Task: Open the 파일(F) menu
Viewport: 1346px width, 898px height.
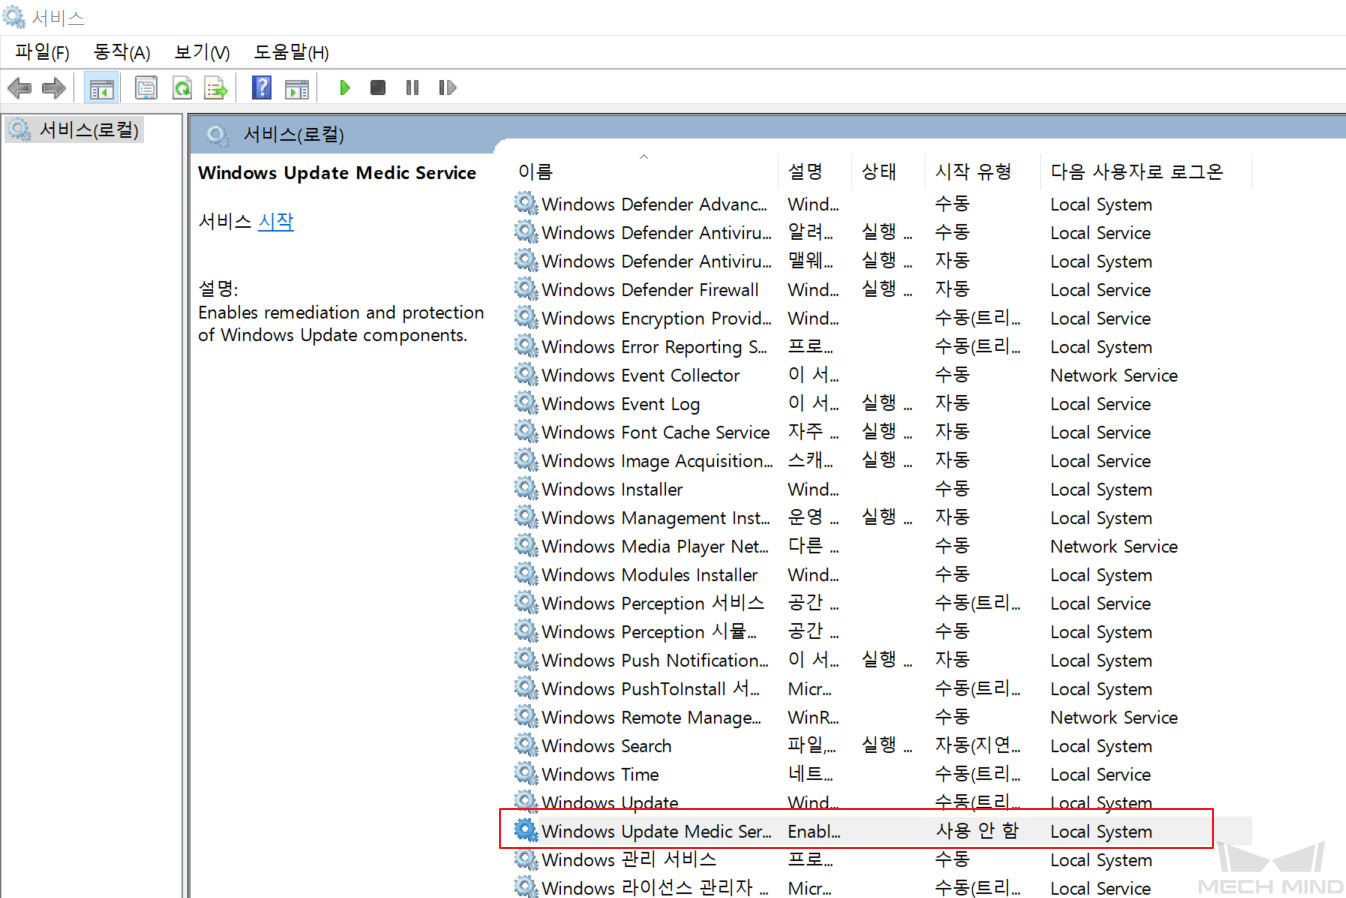Action: click(42, 52)
